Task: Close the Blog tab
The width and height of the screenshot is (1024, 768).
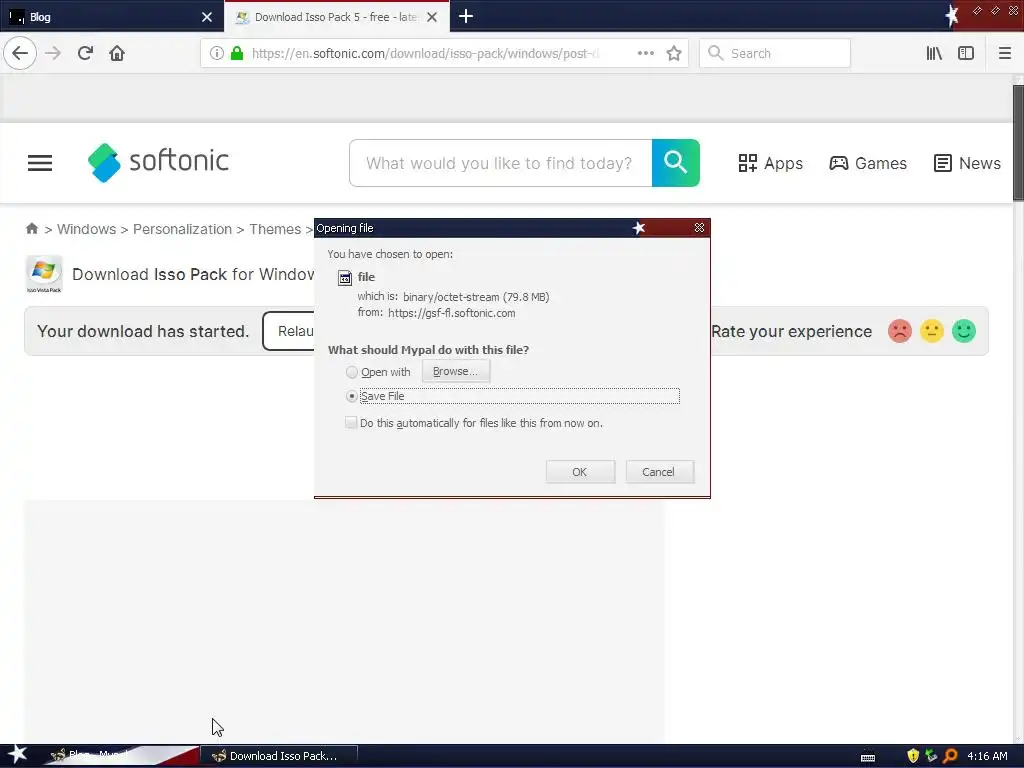Action: point(207,17)
